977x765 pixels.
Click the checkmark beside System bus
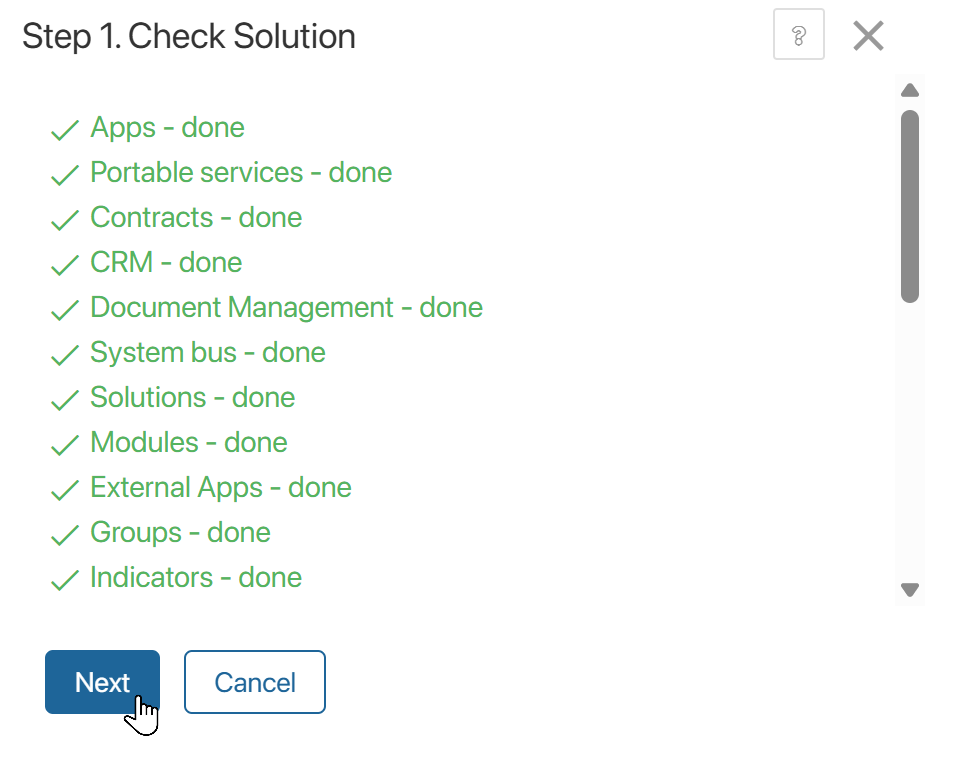pos(64,354)
